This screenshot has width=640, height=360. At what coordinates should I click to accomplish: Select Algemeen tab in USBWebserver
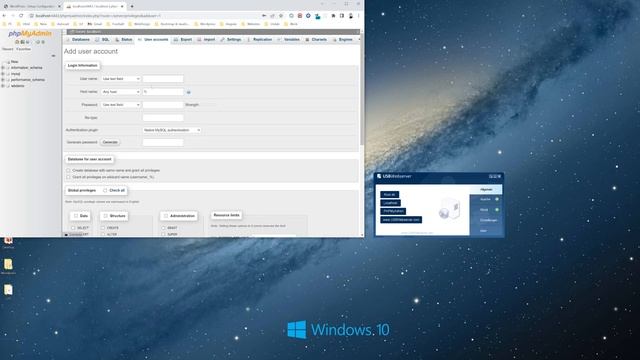tap(486, 189)
